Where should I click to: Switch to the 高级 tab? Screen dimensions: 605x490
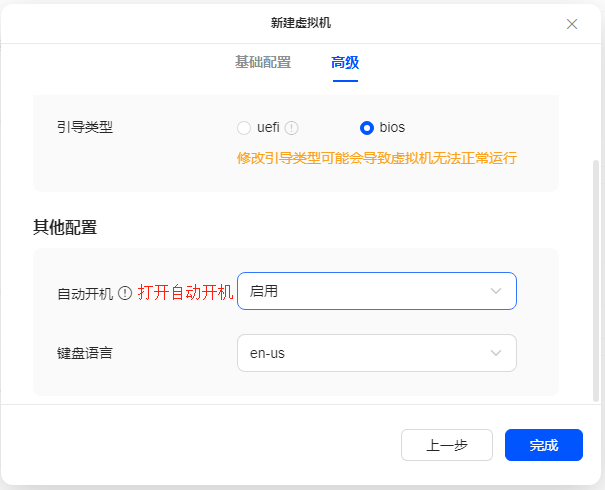point(345,62)
